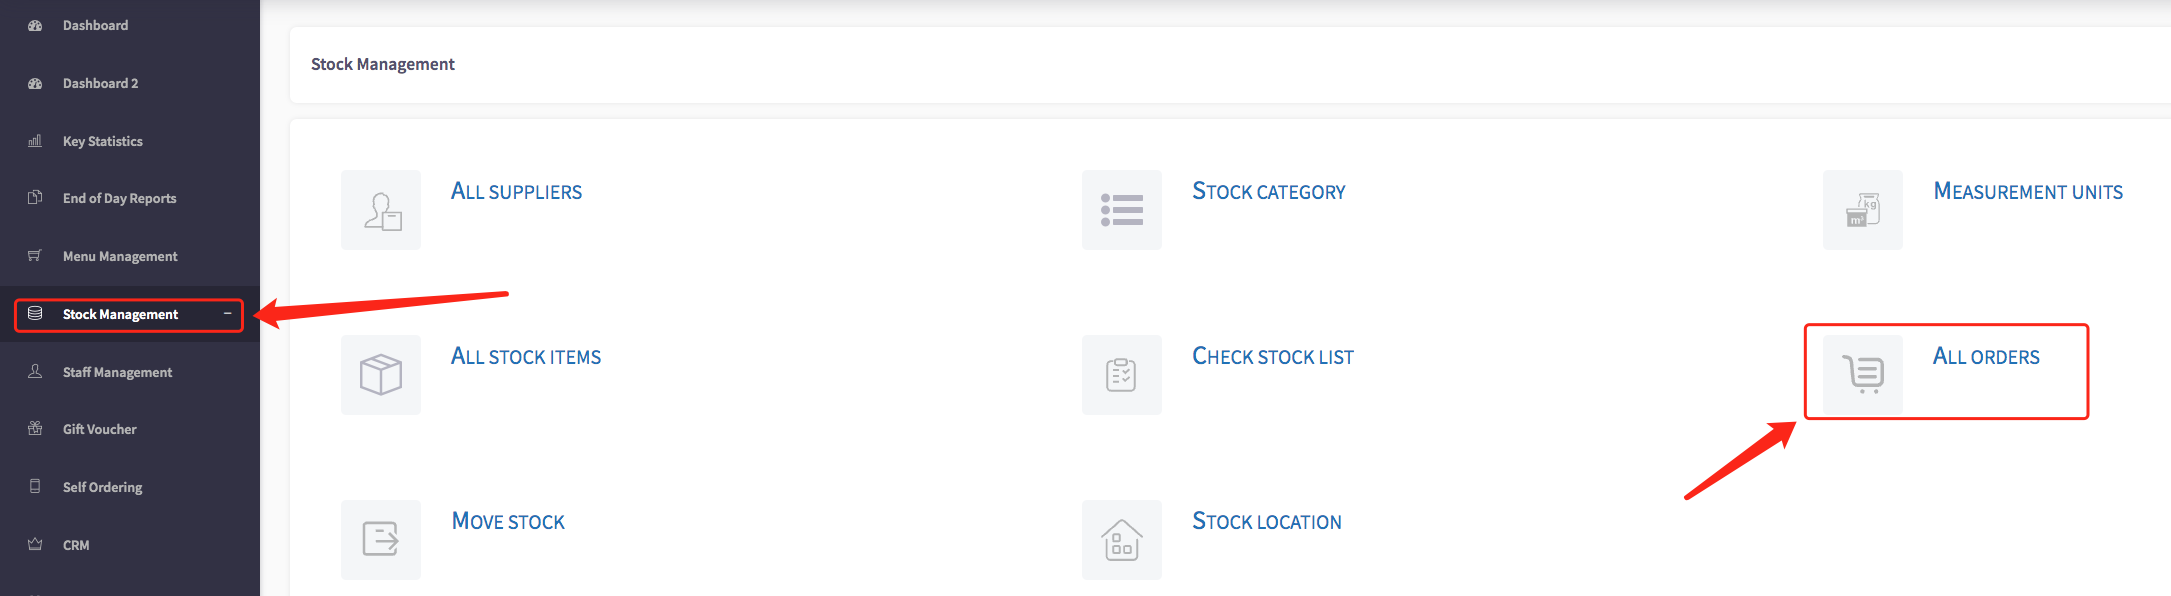Open the Measurement Units link
Viewport: 2171px width, 596px height.
tap(2028, 191)
